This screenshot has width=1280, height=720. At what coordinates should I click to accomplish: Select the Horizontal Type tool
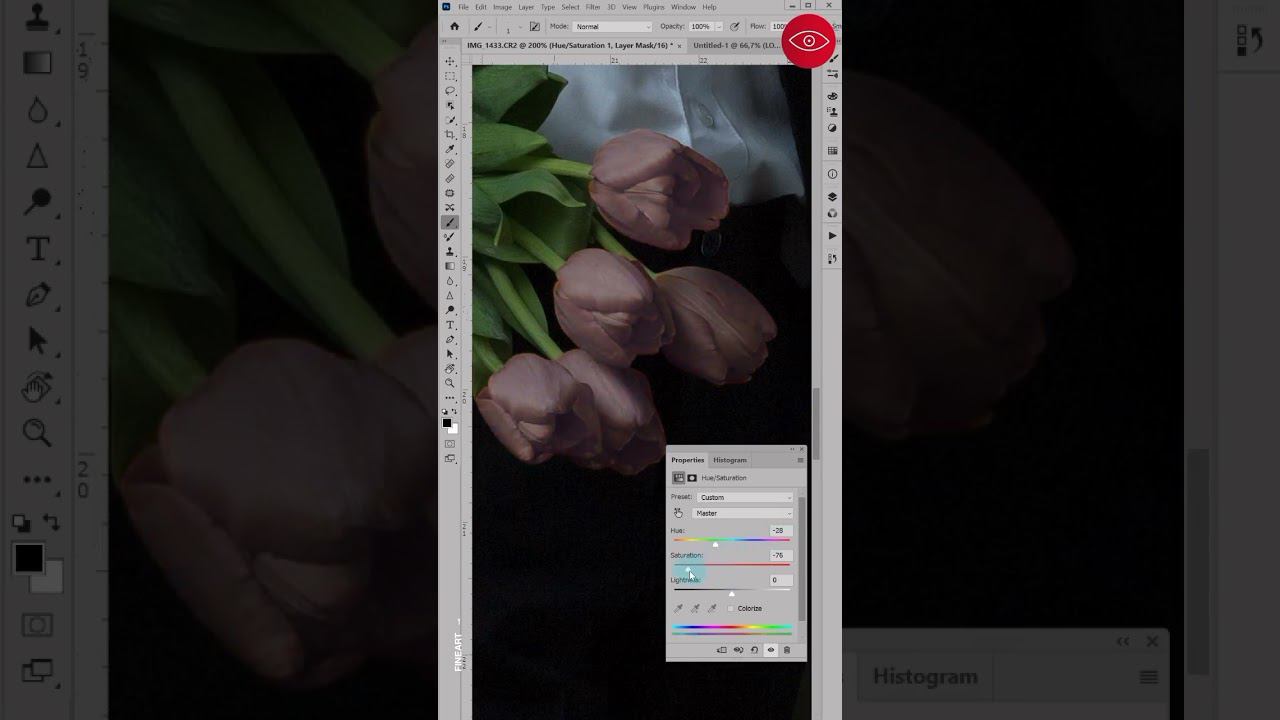[450, 325]
